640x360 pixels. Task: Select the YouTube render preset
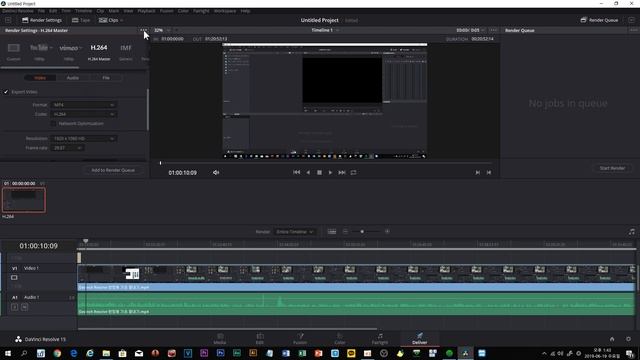pyautogui.click(x=39, y=51)
